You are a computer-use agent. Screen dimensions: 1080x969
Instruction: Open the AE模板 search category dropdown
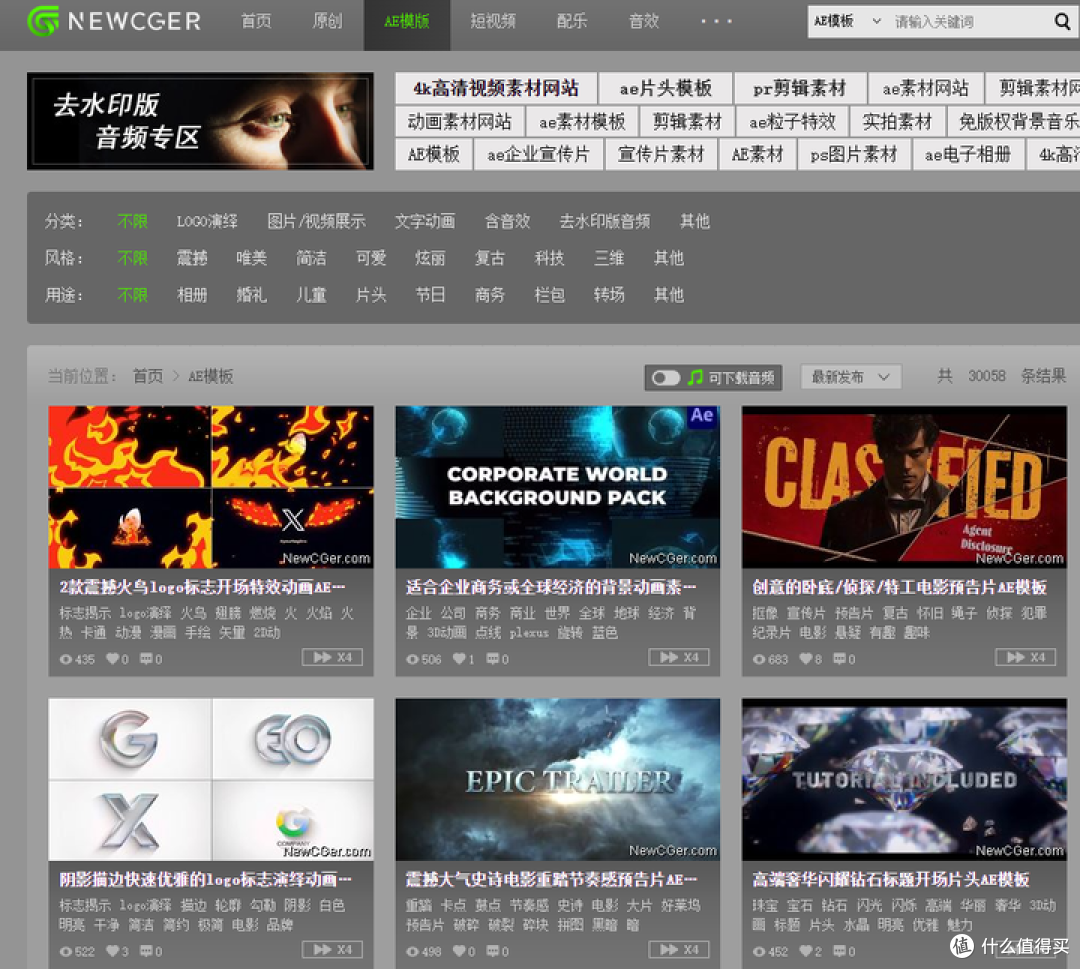847,21
